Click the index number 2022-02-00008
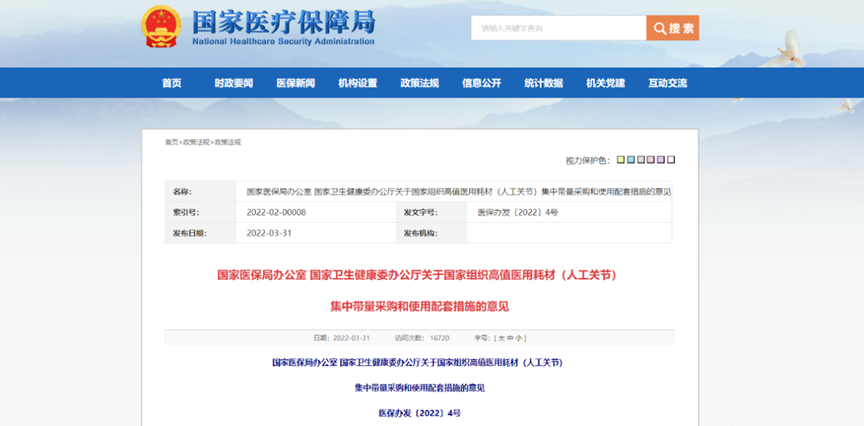The height and width of the screenshot is (426, 864). (276, 212)
